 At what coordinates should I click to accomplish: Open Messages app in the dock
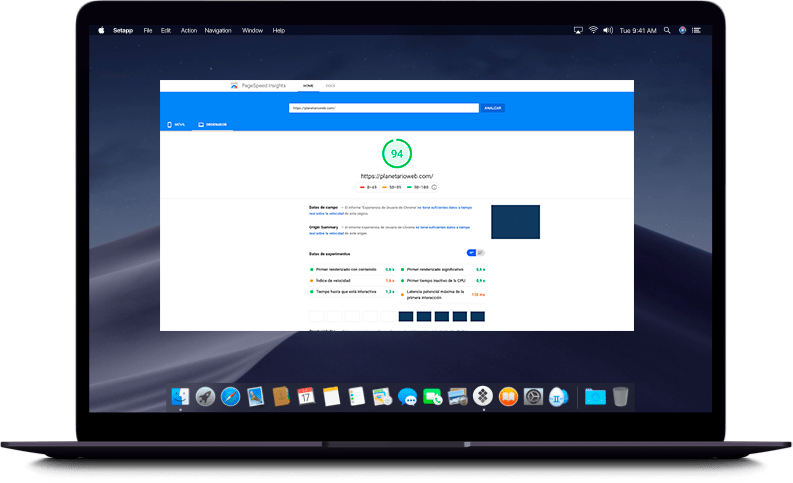pos(407,396)
